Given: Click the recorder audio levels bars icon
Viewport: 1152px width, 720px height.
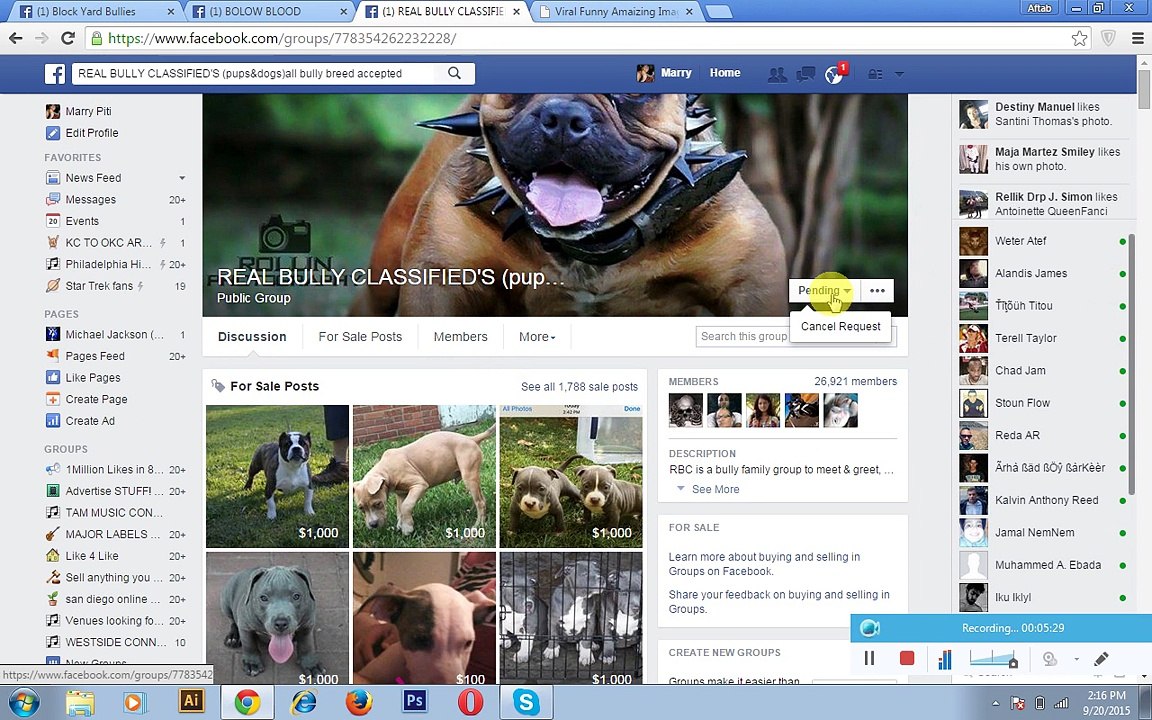Looking at the screenshot, I should (945, 659).
